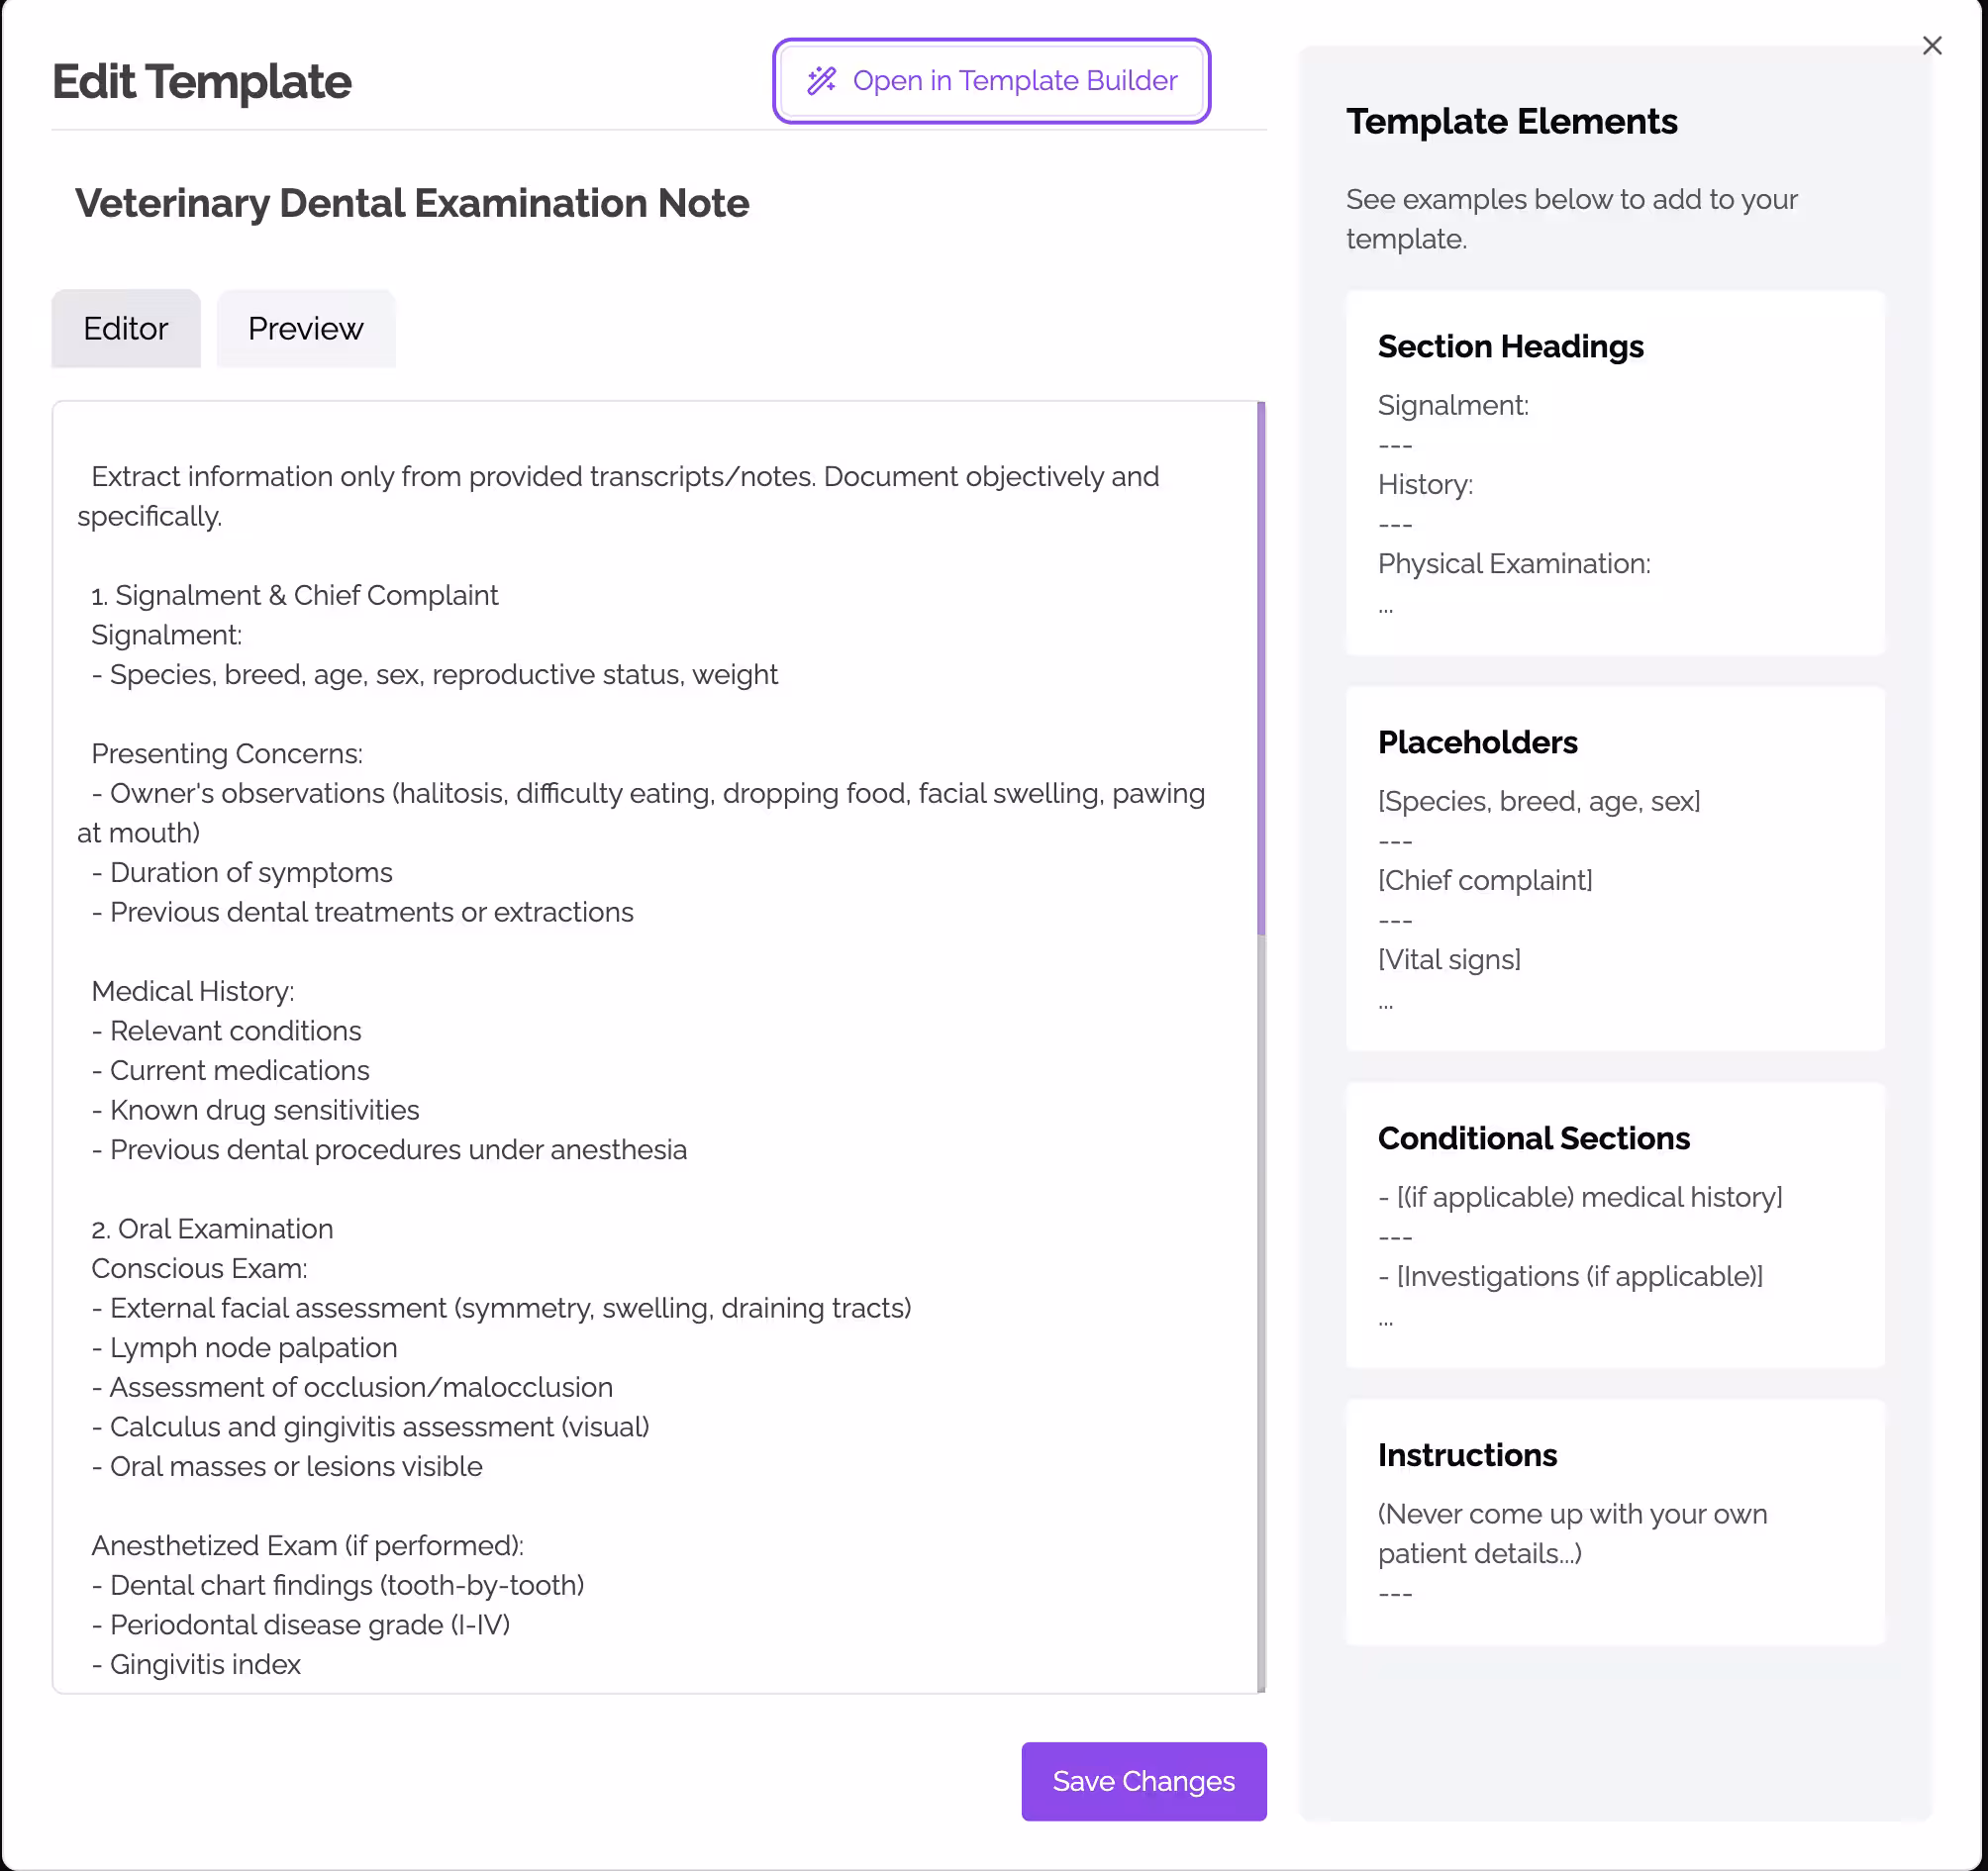Click the template title Veterinary Dental Examination Note

pyautogui.click(x=412, y=203)
